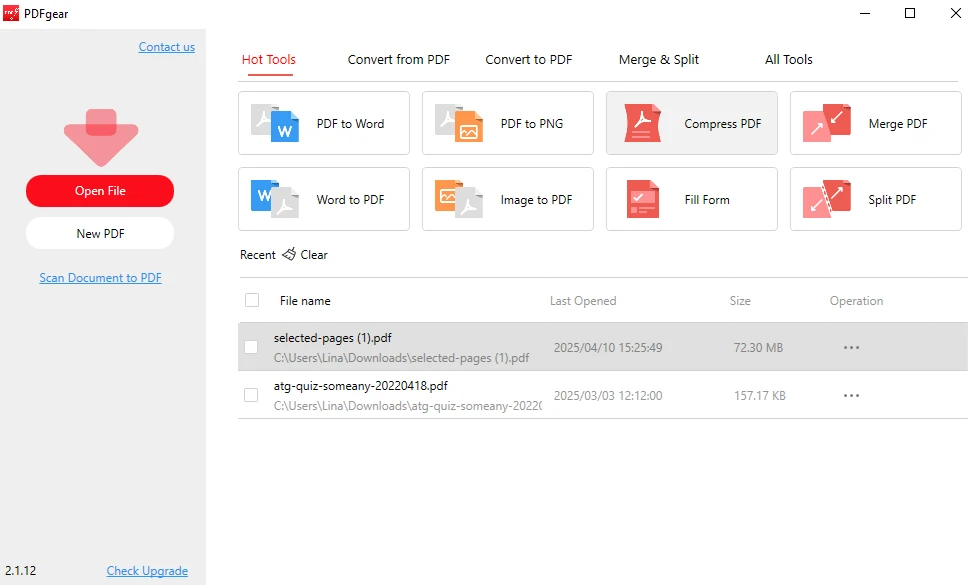
Task: Tick the select-all checkbox in file header
Action: point(252,300)
